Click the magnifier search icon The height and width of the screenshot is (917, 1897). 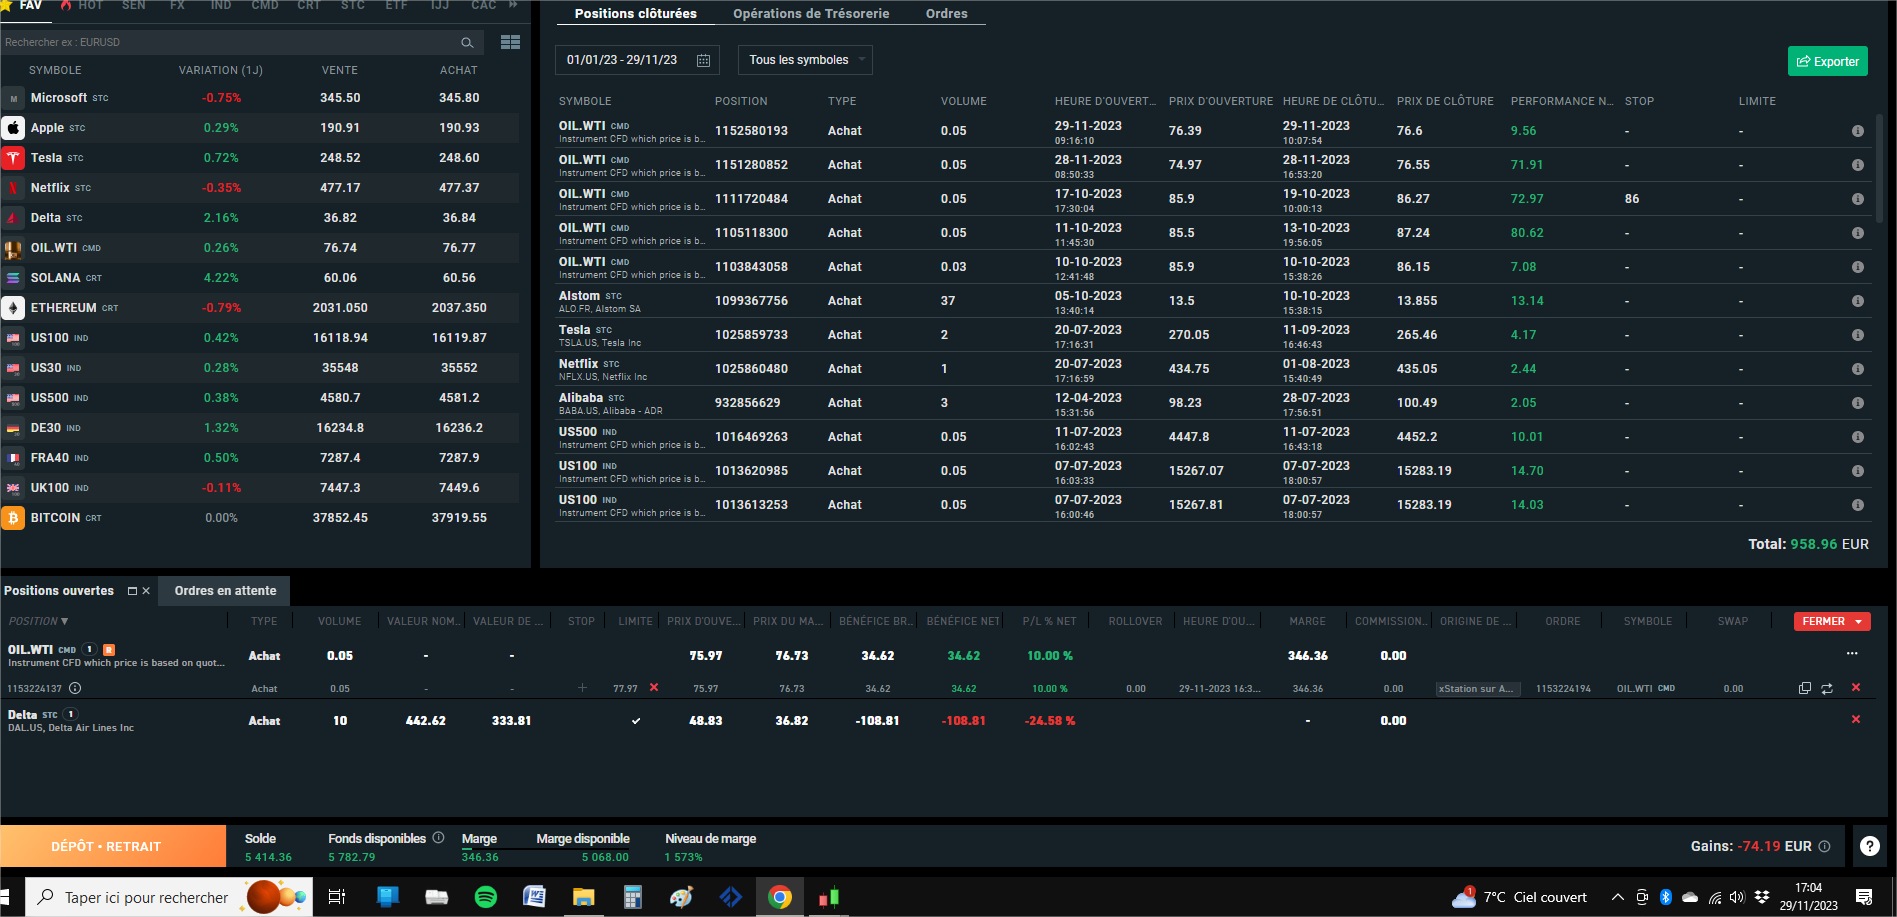(x=467, y=42)
